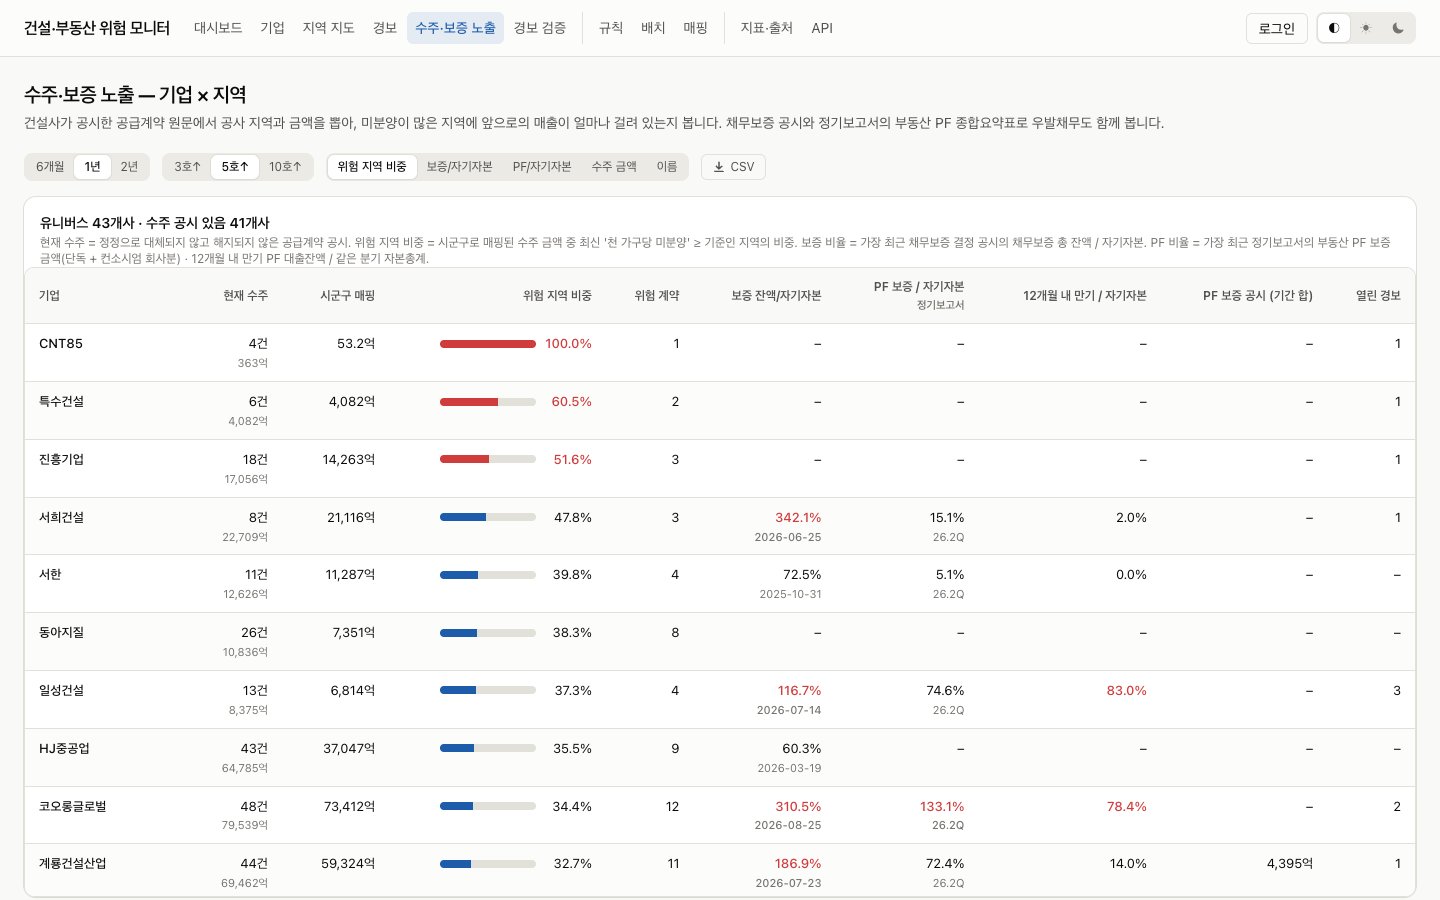Viewport: 1440px width, 900px height.
Task: Click 진흥기업's 51.6% risk share bar
Action: (488, 460)
